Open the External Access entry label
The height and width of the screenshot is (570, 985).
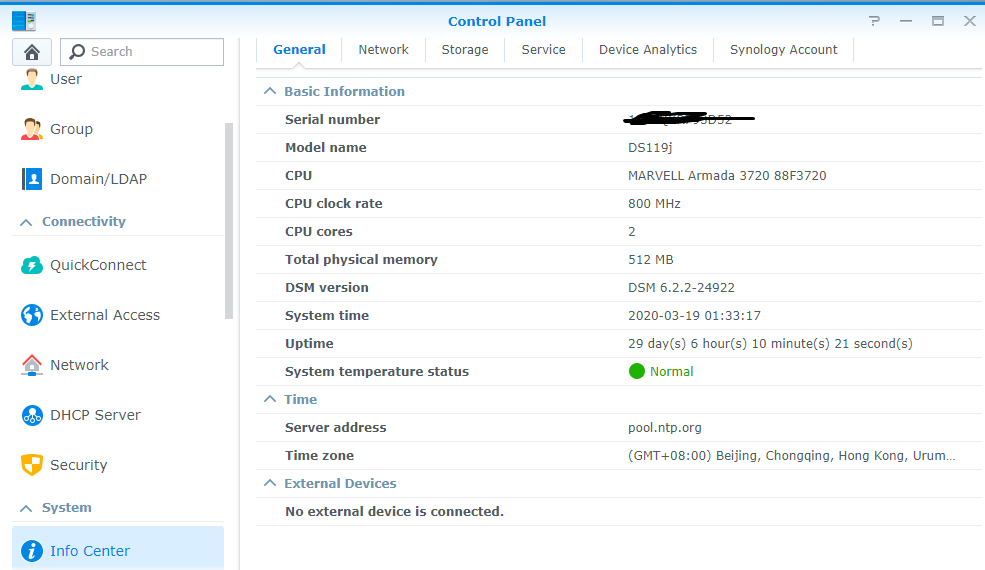coord(105,315)
